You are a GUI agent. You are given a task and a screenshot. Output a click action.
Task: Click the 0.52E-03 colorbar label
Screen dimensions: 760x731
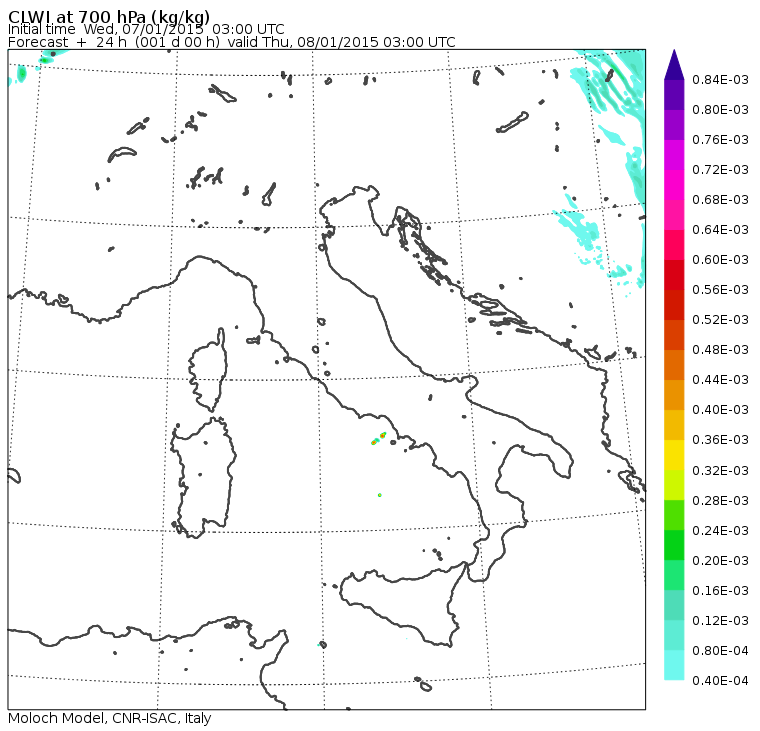(x=720, y=320)
